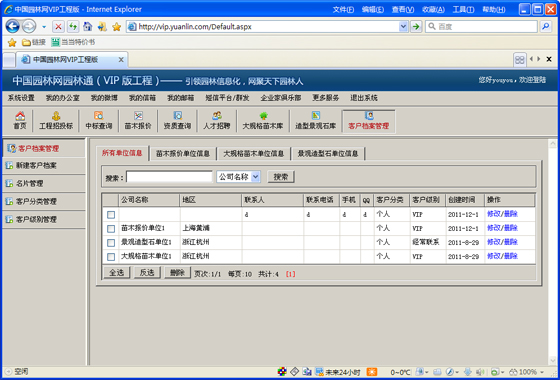Open the 大规格苗木库 toolbar icon
This screenshot has height=380, width=560.
click(x=263, y=120)
